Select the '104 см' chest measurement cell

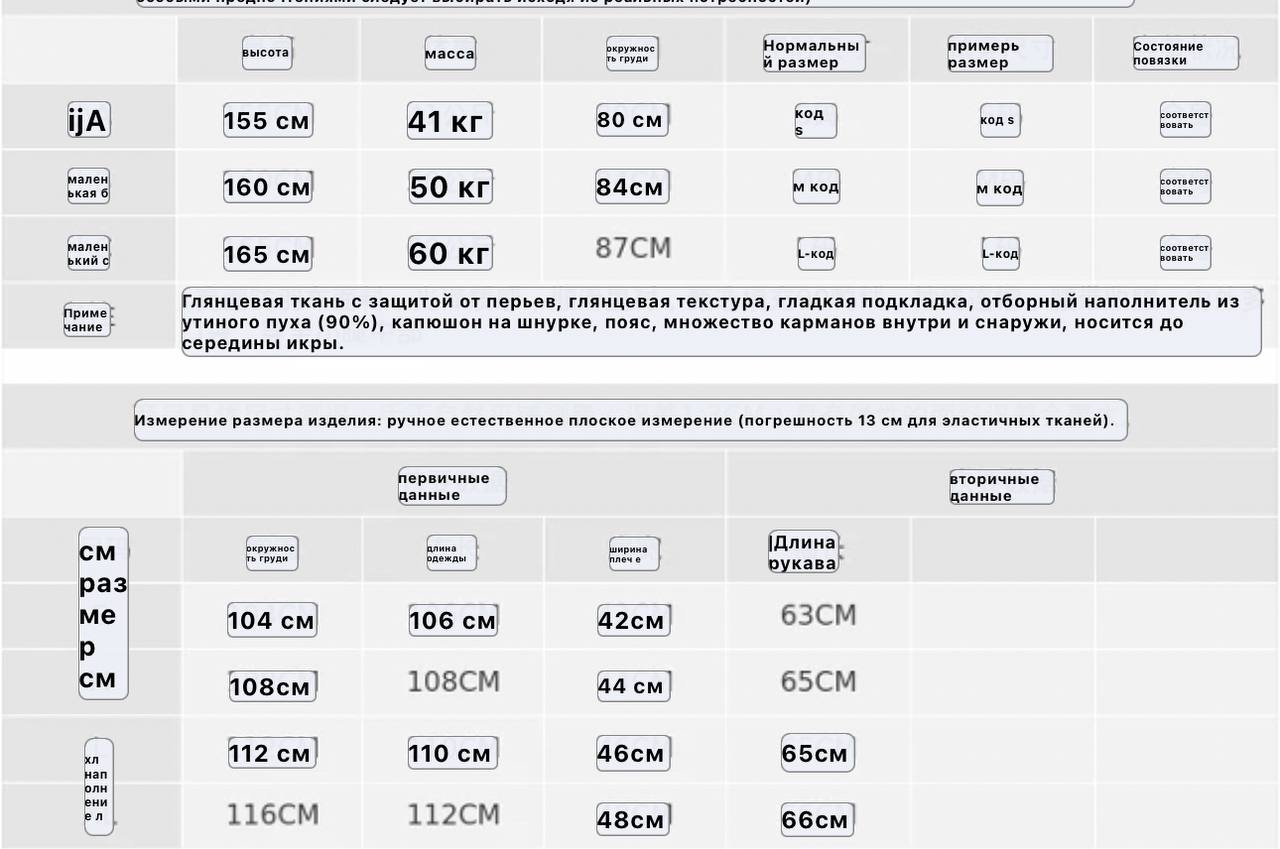(x=272, y=620)
